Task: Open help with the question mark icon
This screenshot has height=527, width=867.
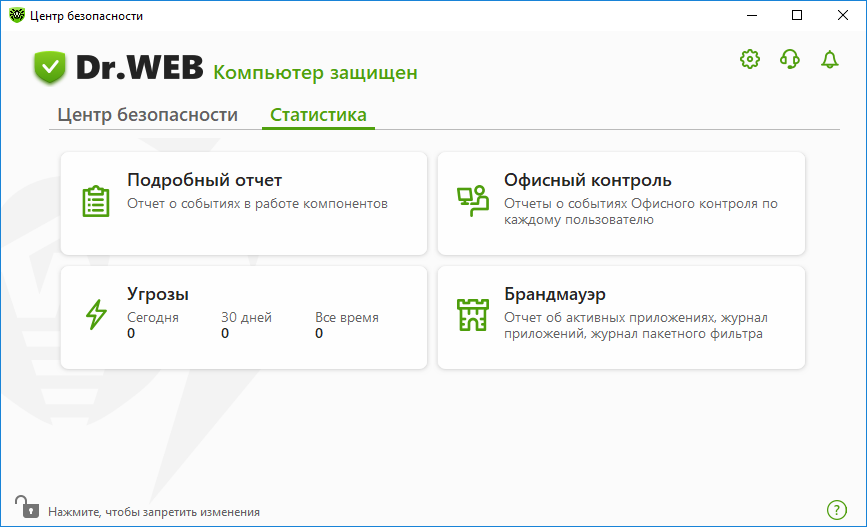Action: [837, 510]
